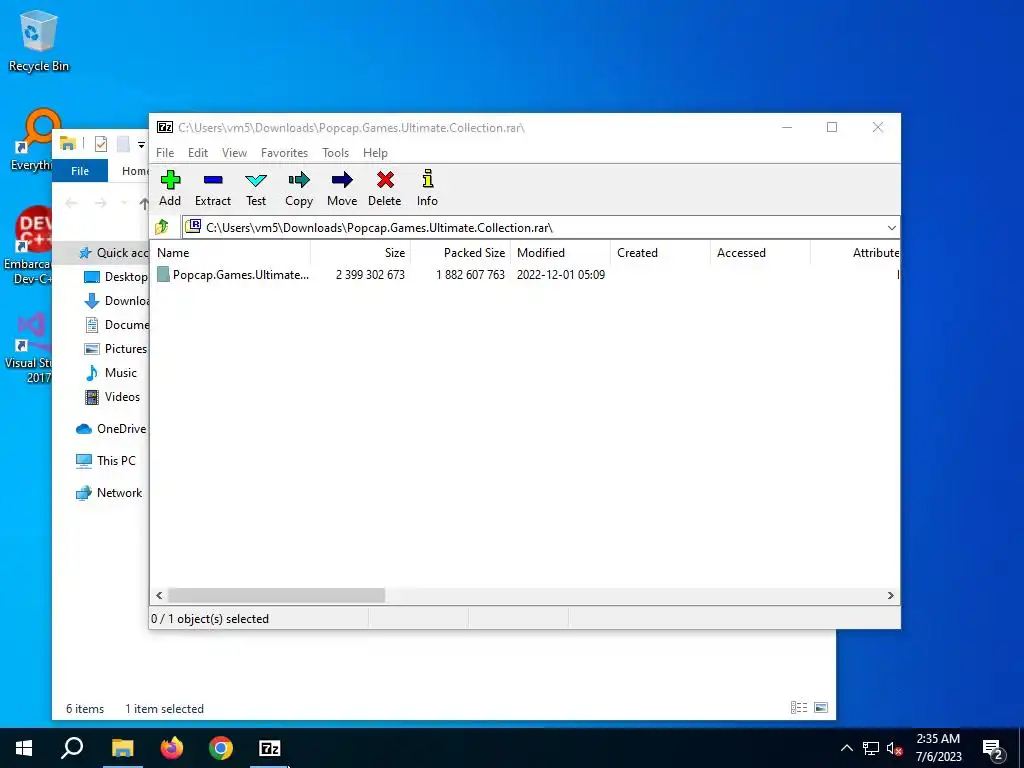1024x768 pixels.
Task: Open the Info toolbar button
Action: tap(428, 189)
